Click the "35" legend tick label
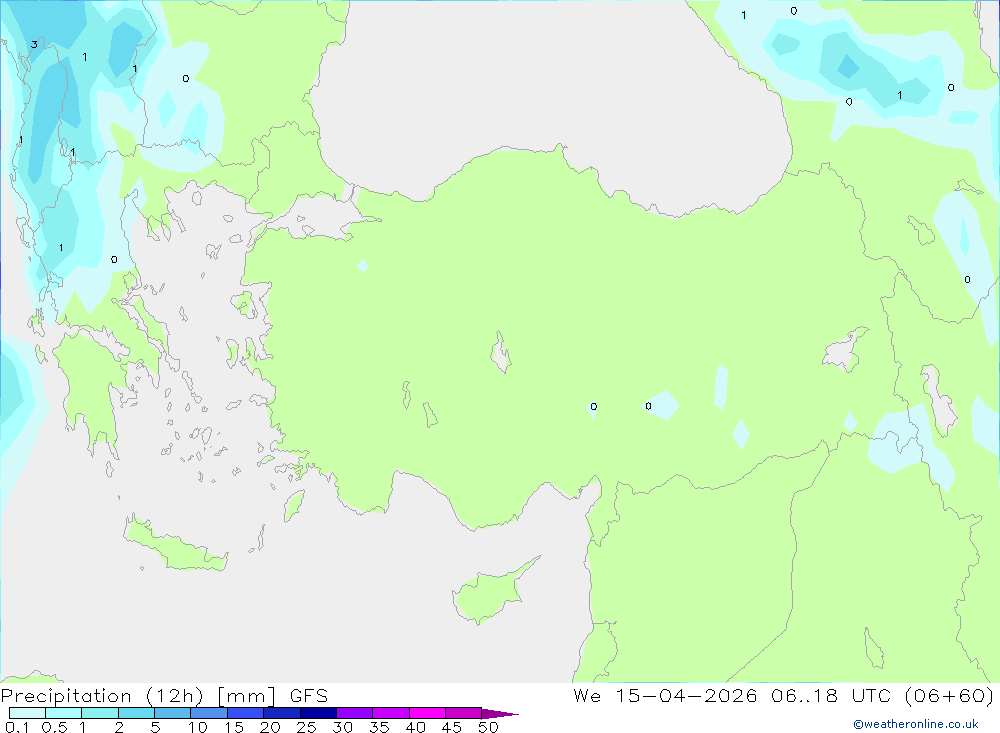1000x733 pixels. (x=379, y=727)
